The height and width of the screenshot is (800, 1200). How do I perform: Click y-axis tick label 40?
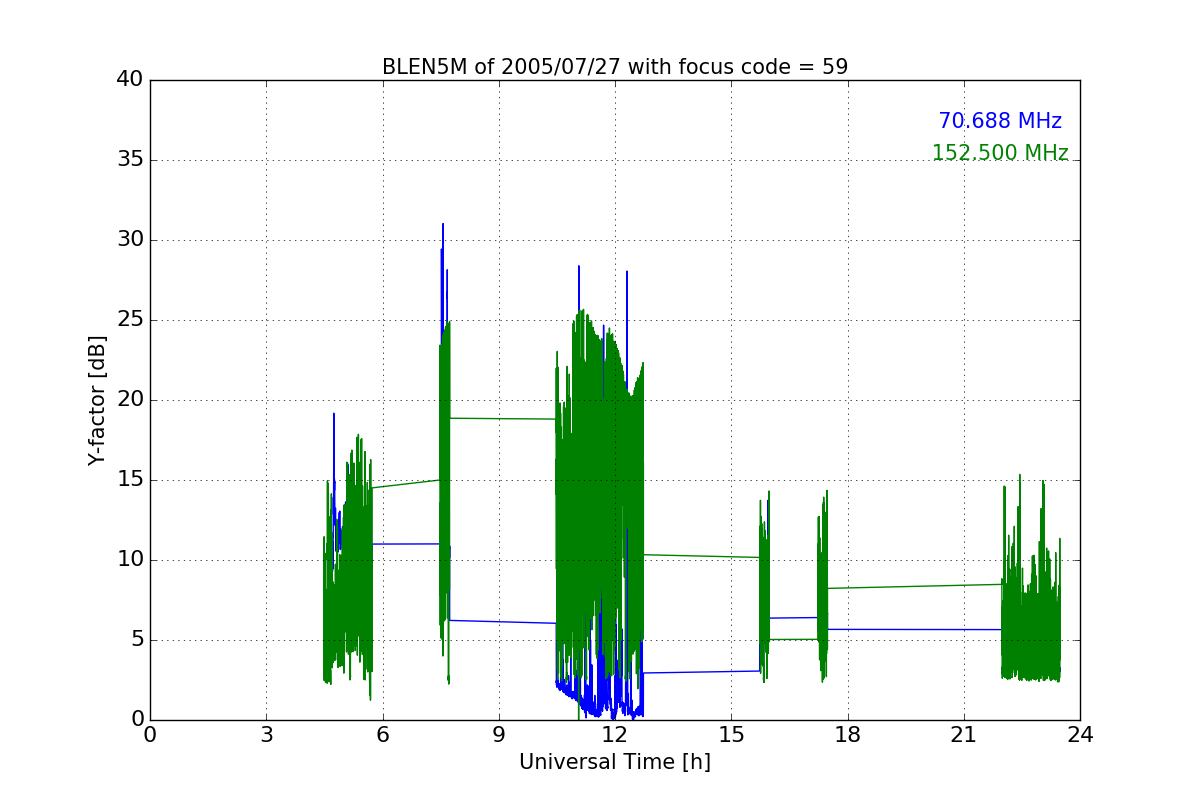coord(130,80)
